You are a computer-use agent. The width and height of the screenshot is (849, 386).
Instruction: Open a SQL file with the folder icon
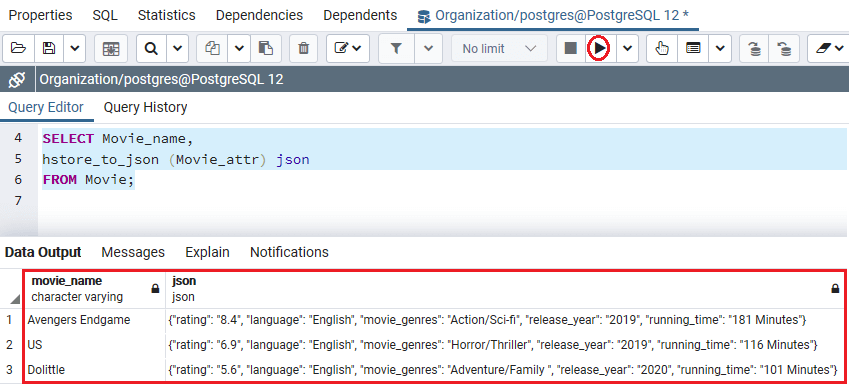[x=18, y=48]
